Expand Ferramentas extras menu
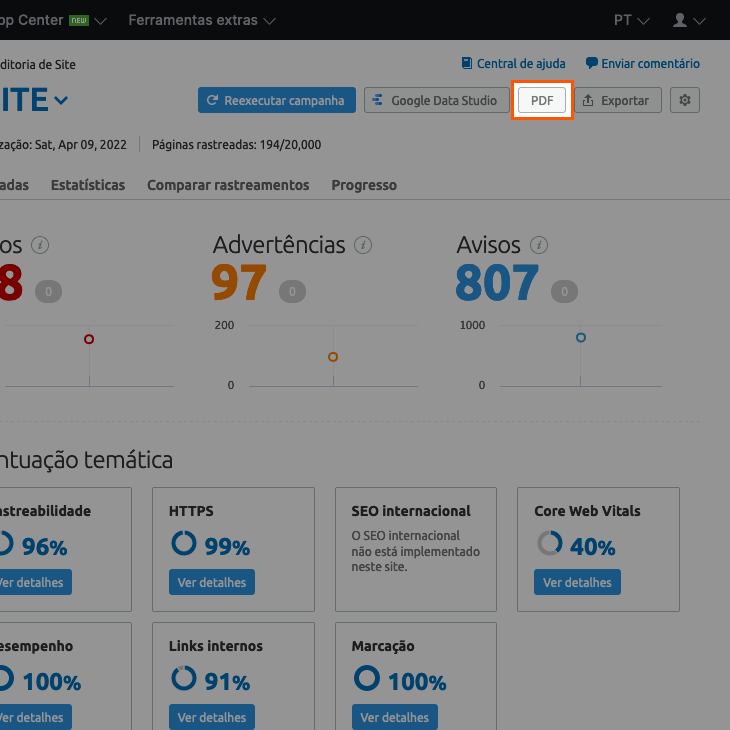This screenshot has width=730, height=730. tap(202, 20)
